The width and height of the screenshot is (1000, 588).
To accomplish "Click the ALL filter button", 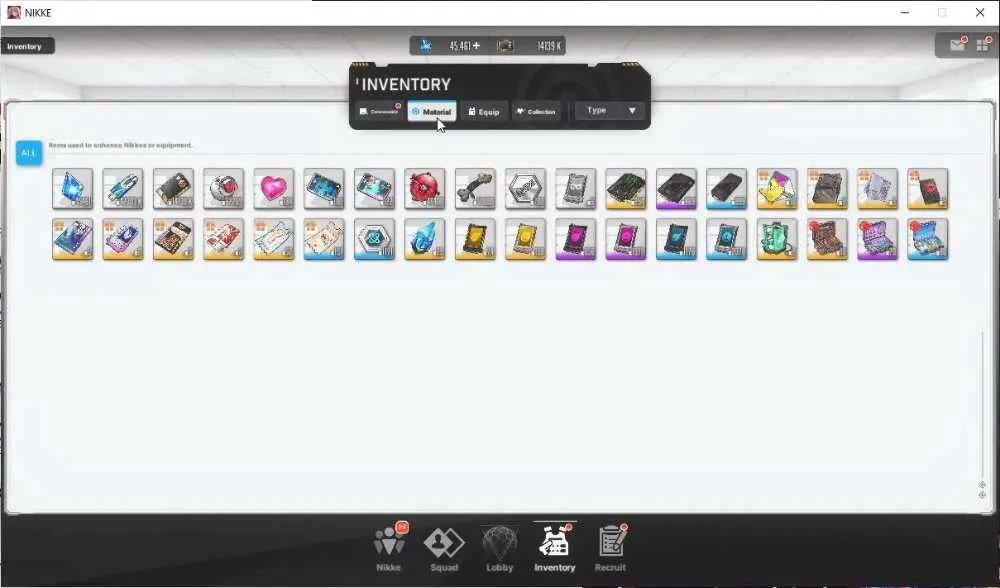I will (29, 153).
